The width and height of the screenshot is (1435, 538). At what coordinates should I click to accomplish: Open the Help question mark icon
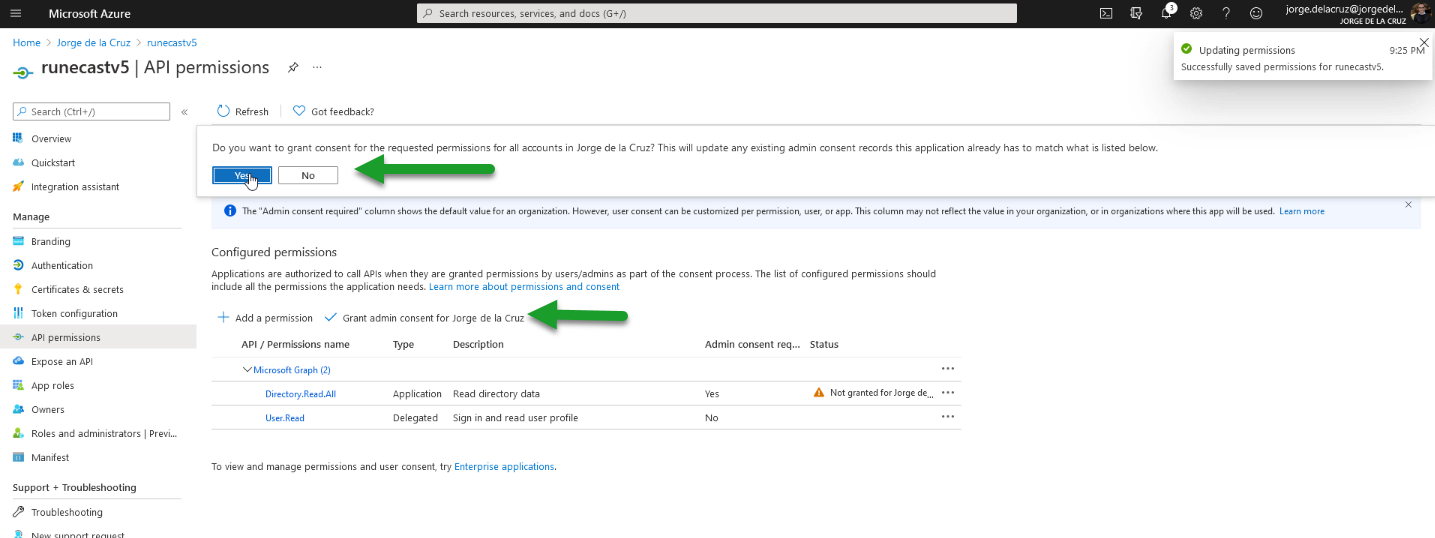1226,13
